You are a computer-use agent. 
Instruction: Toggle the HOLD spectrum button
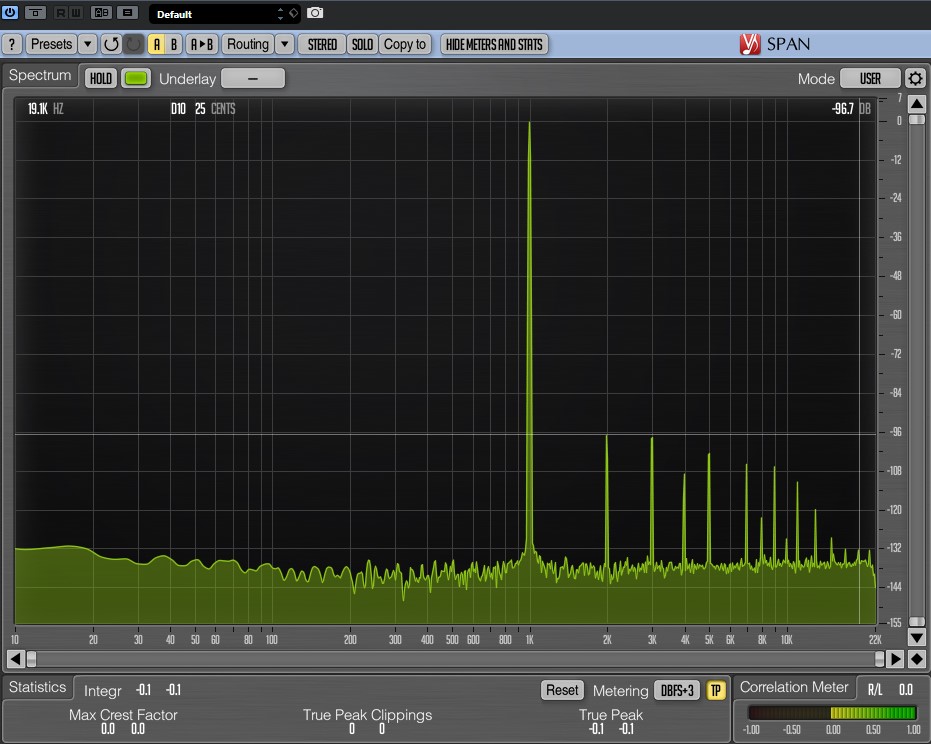point(100,78)
